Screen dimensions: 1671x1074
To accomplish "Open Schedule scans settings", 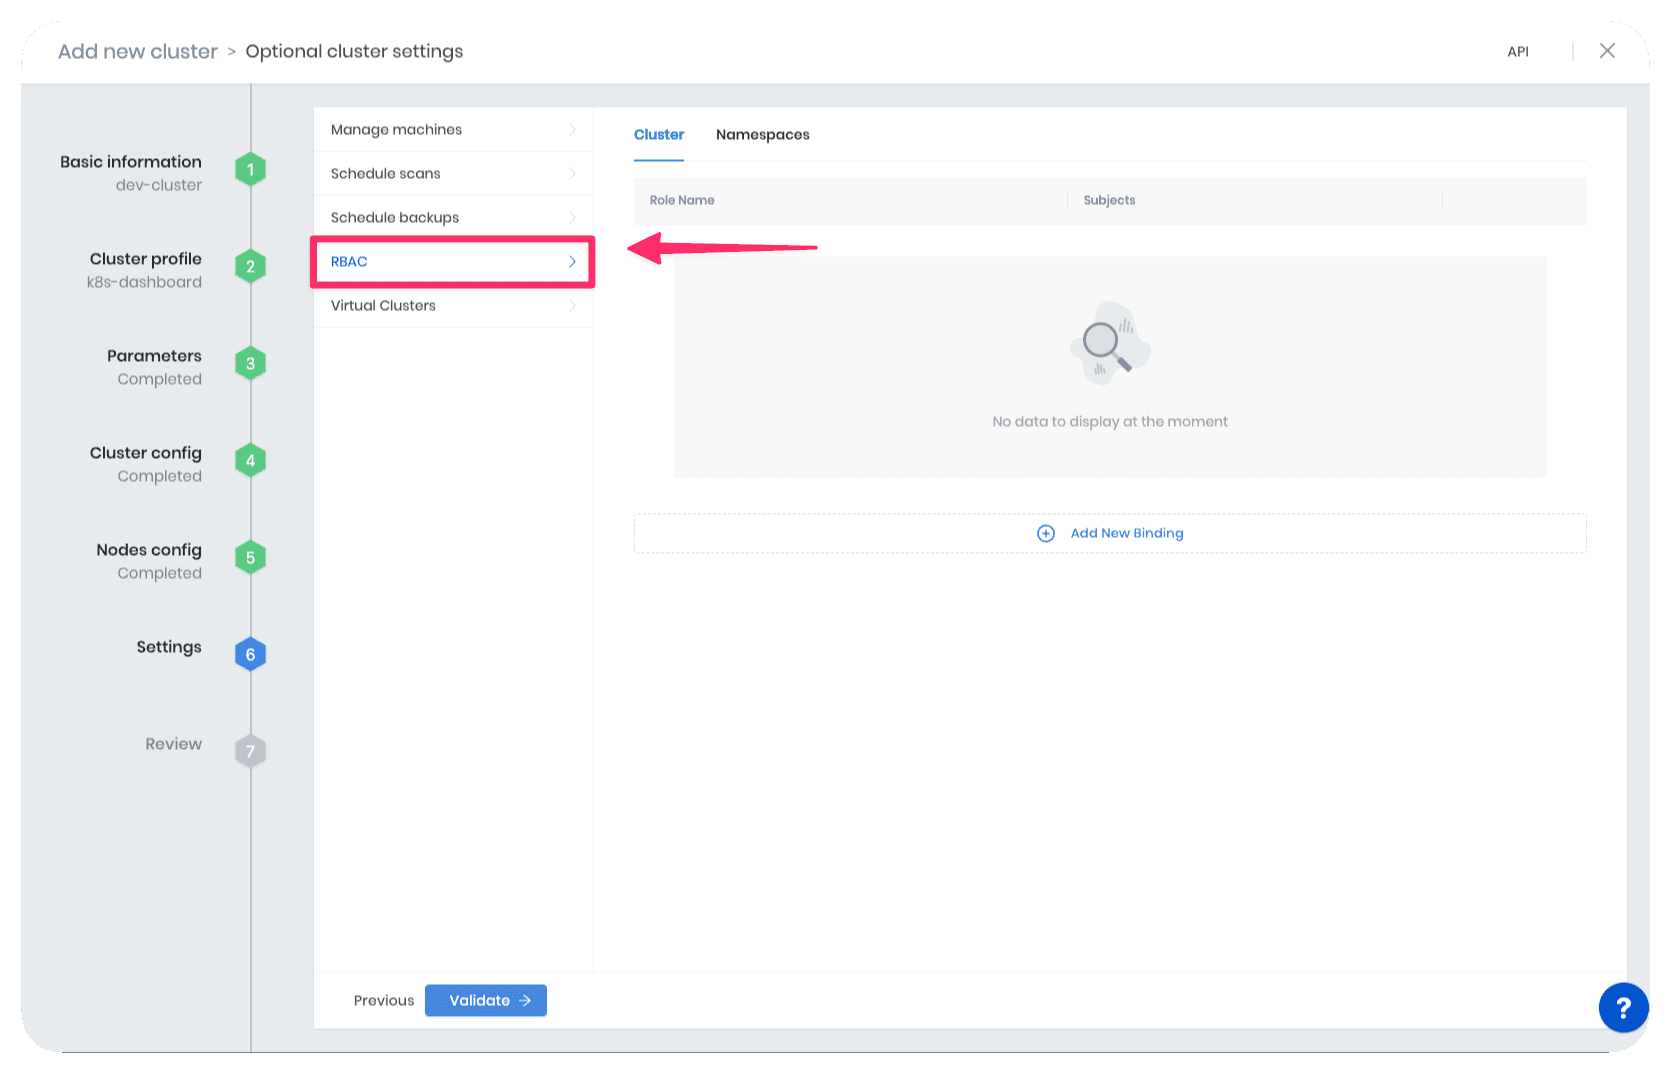I will click(x=453, y=173).
